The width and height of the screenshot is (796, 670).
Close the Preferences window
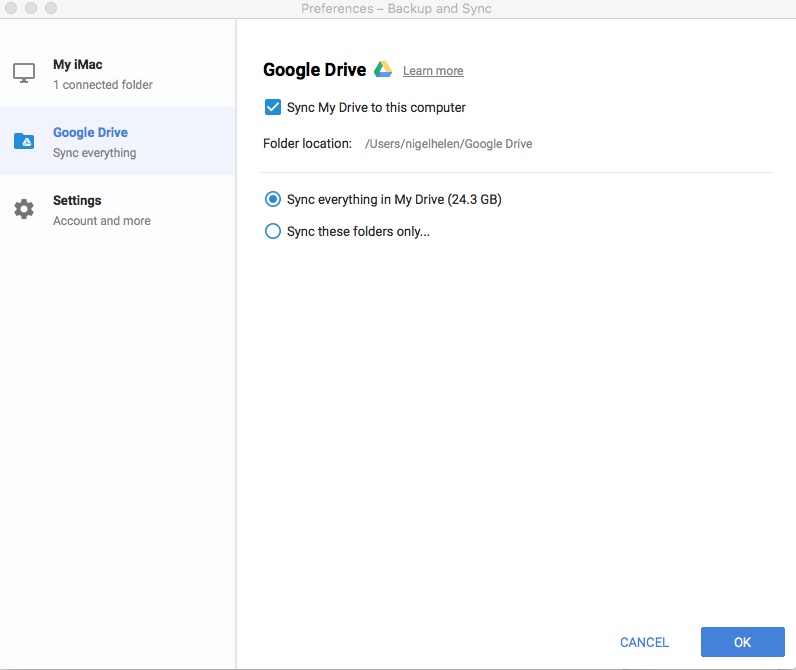(x=13, y=8)
